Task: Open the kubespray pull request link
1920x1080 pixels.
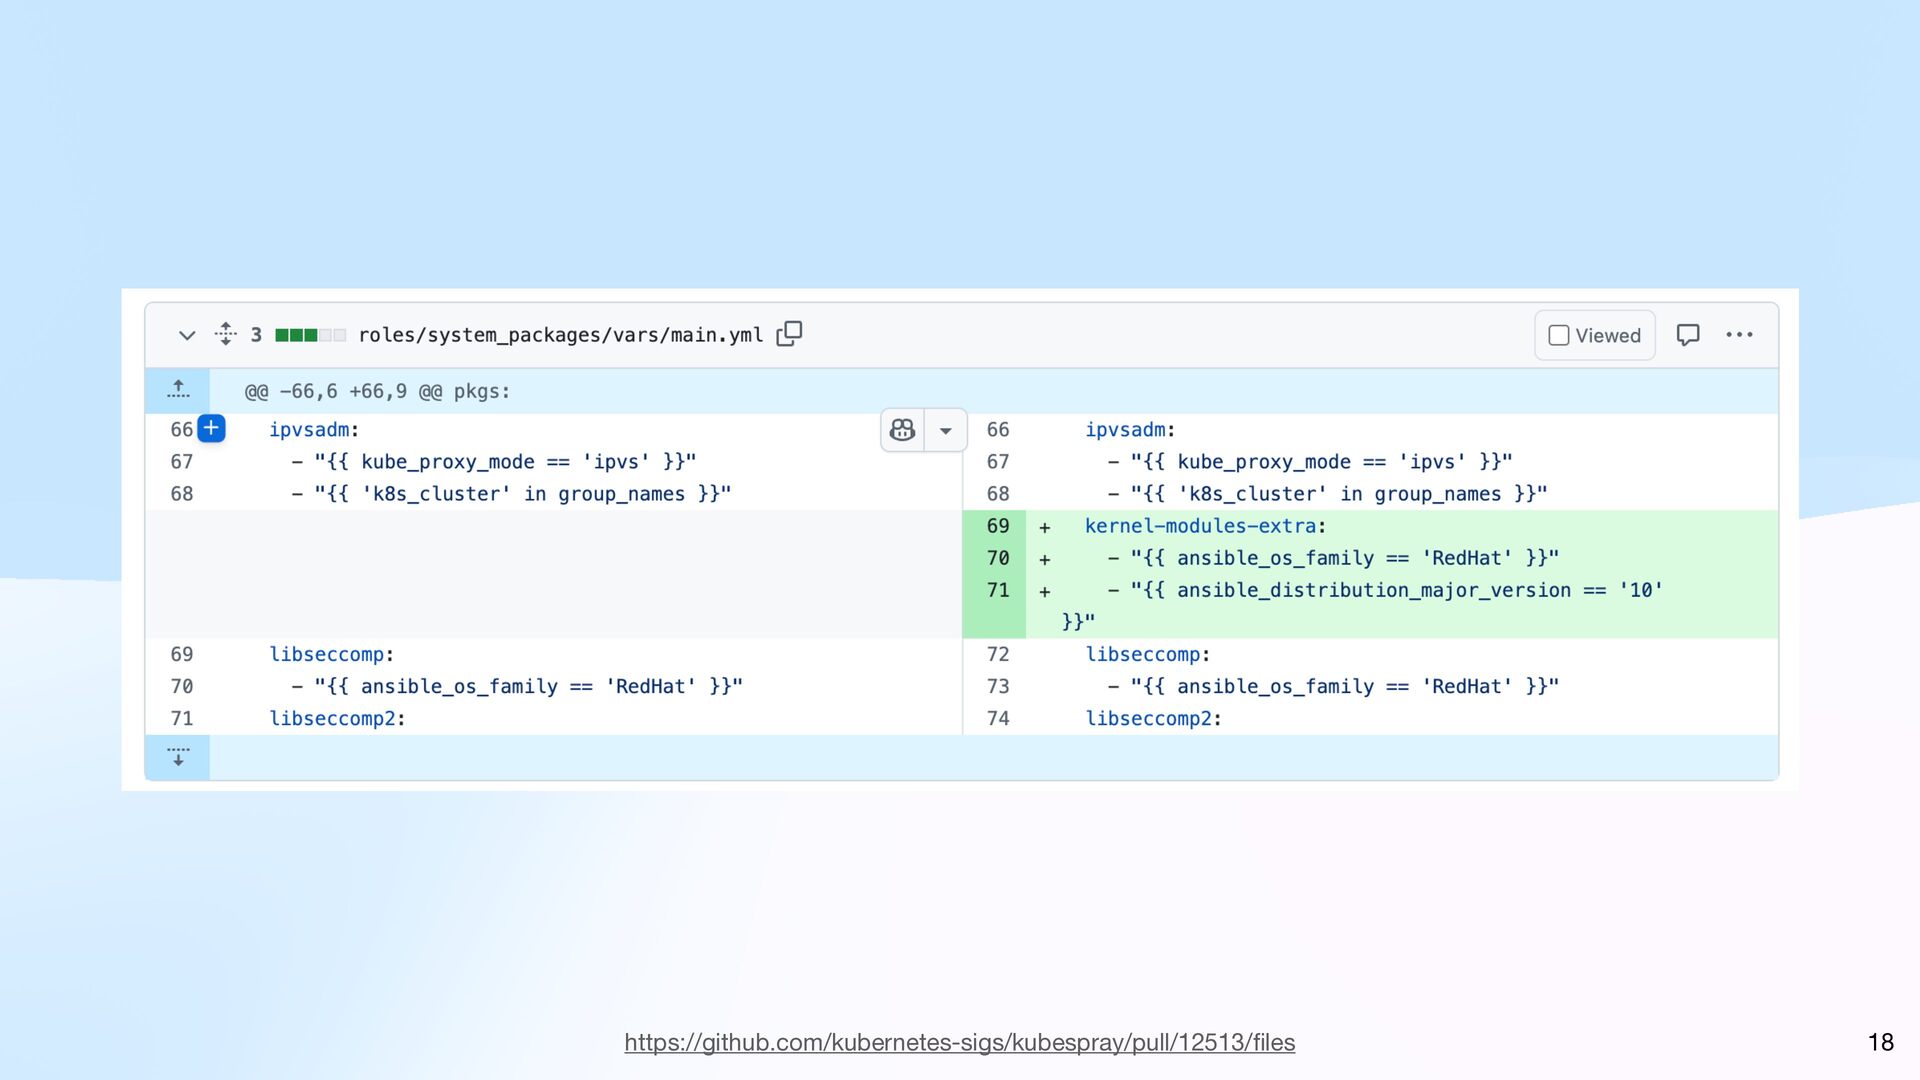Action: (959, 1042)
